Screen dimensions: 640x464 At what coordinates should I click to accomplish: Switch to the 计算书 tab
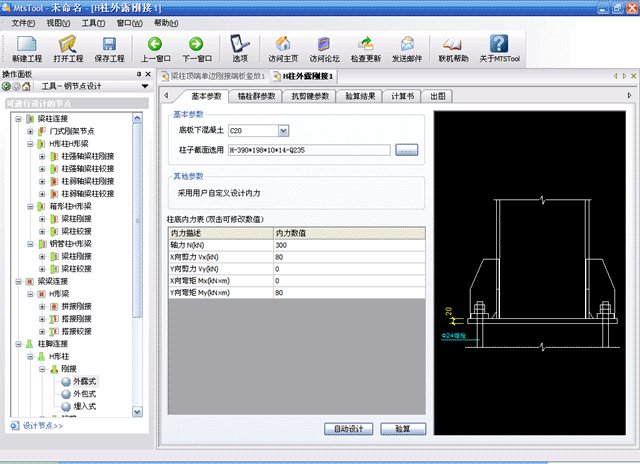(x=402, y=96)
